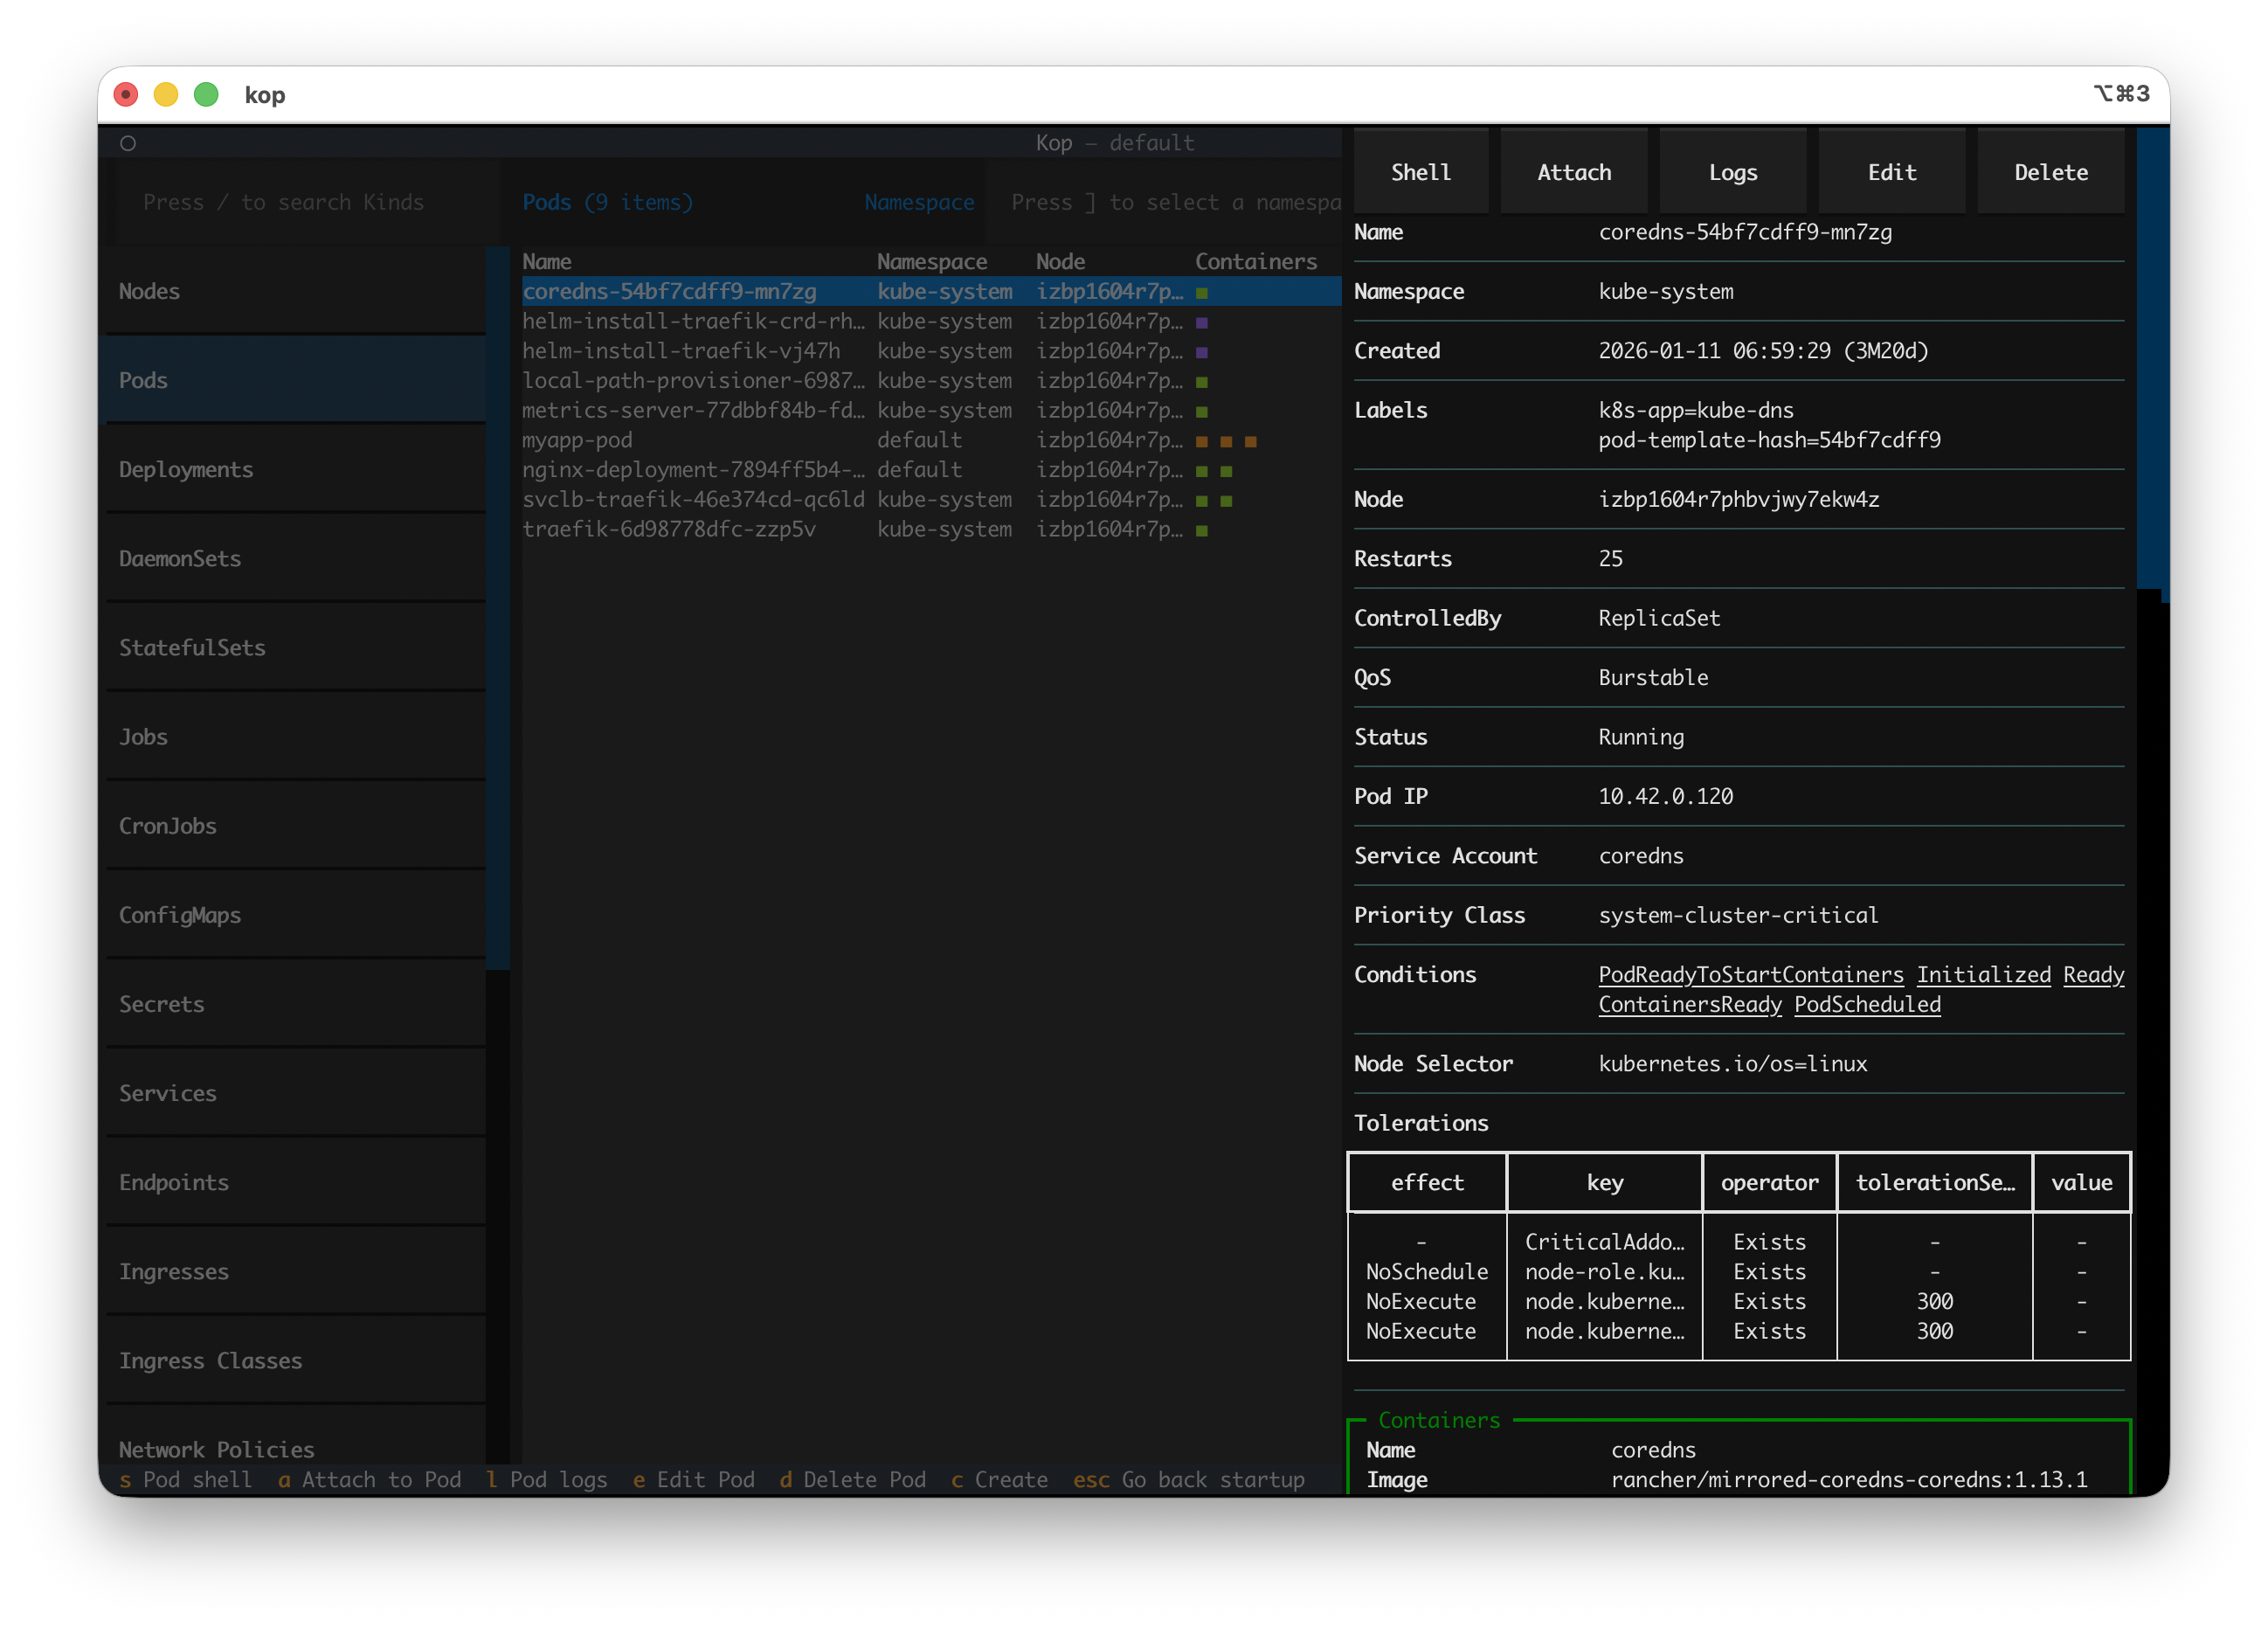This screenshot has height=1627, width=2268.
Task: Click the 'esc Go back startup' footer shortcut
Action: [1189, 1479]
